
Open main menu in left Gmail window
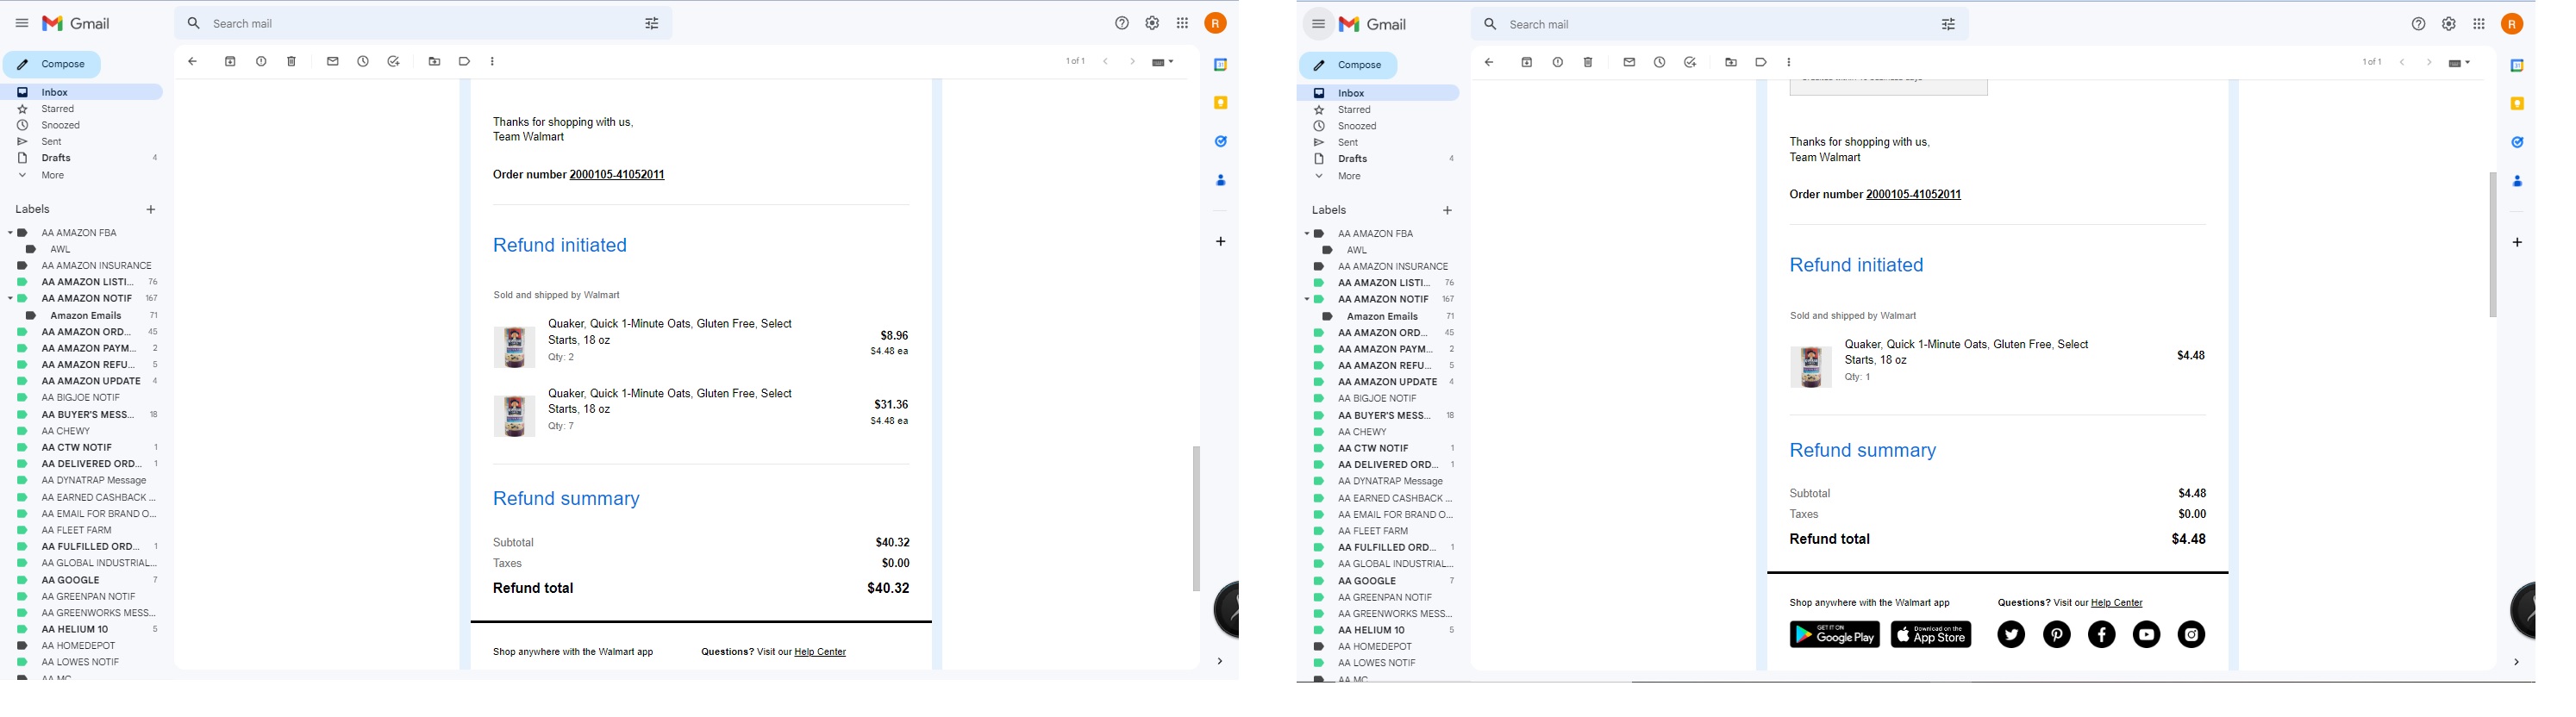click(x=21, y=23)
